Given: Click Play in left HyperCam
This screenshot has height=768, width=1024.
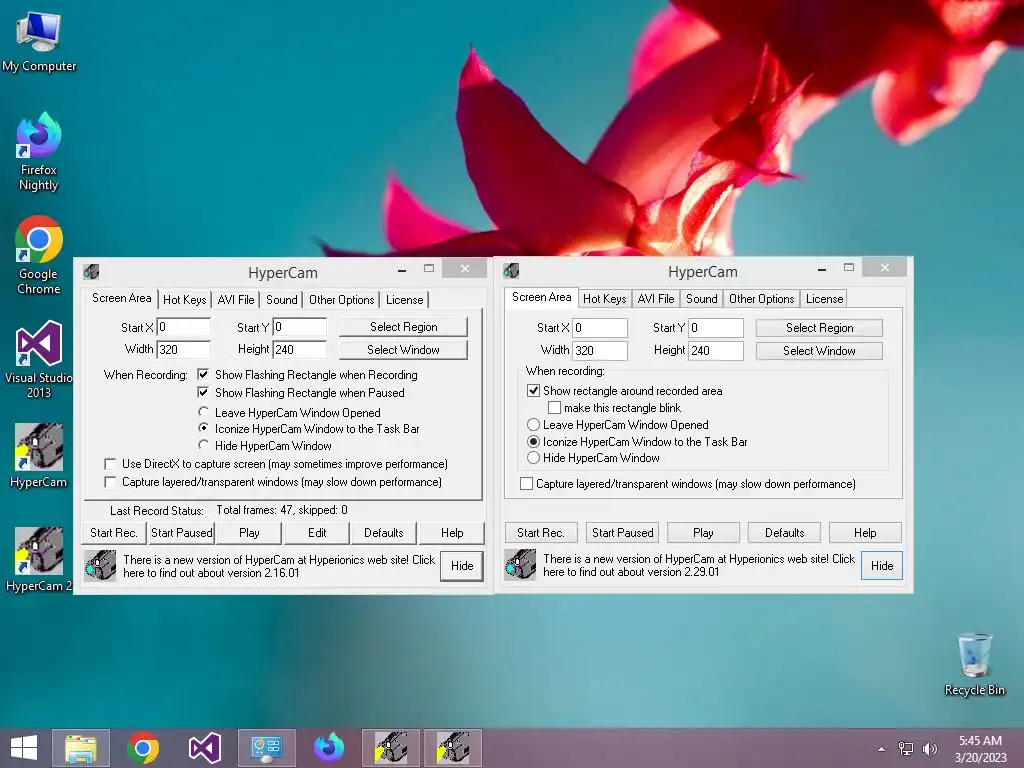Looking at the screenshot, I should click(x=249, y=533).
